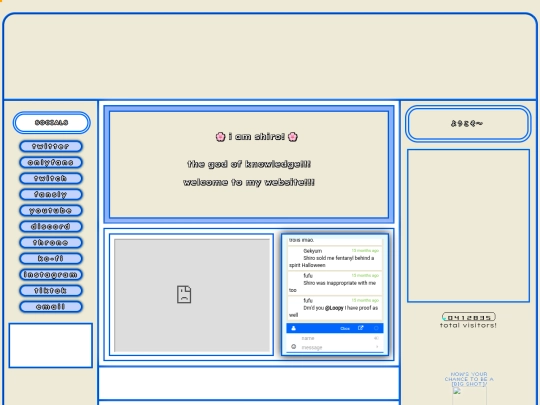Go to the youtube link
This screenshot has width=540, height=405.
[x=51, y=210]
